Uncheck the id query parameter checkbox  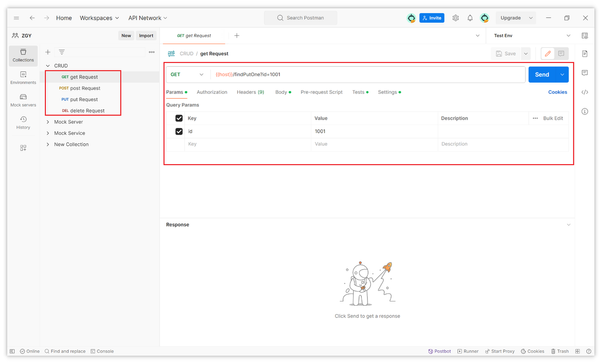179,131
